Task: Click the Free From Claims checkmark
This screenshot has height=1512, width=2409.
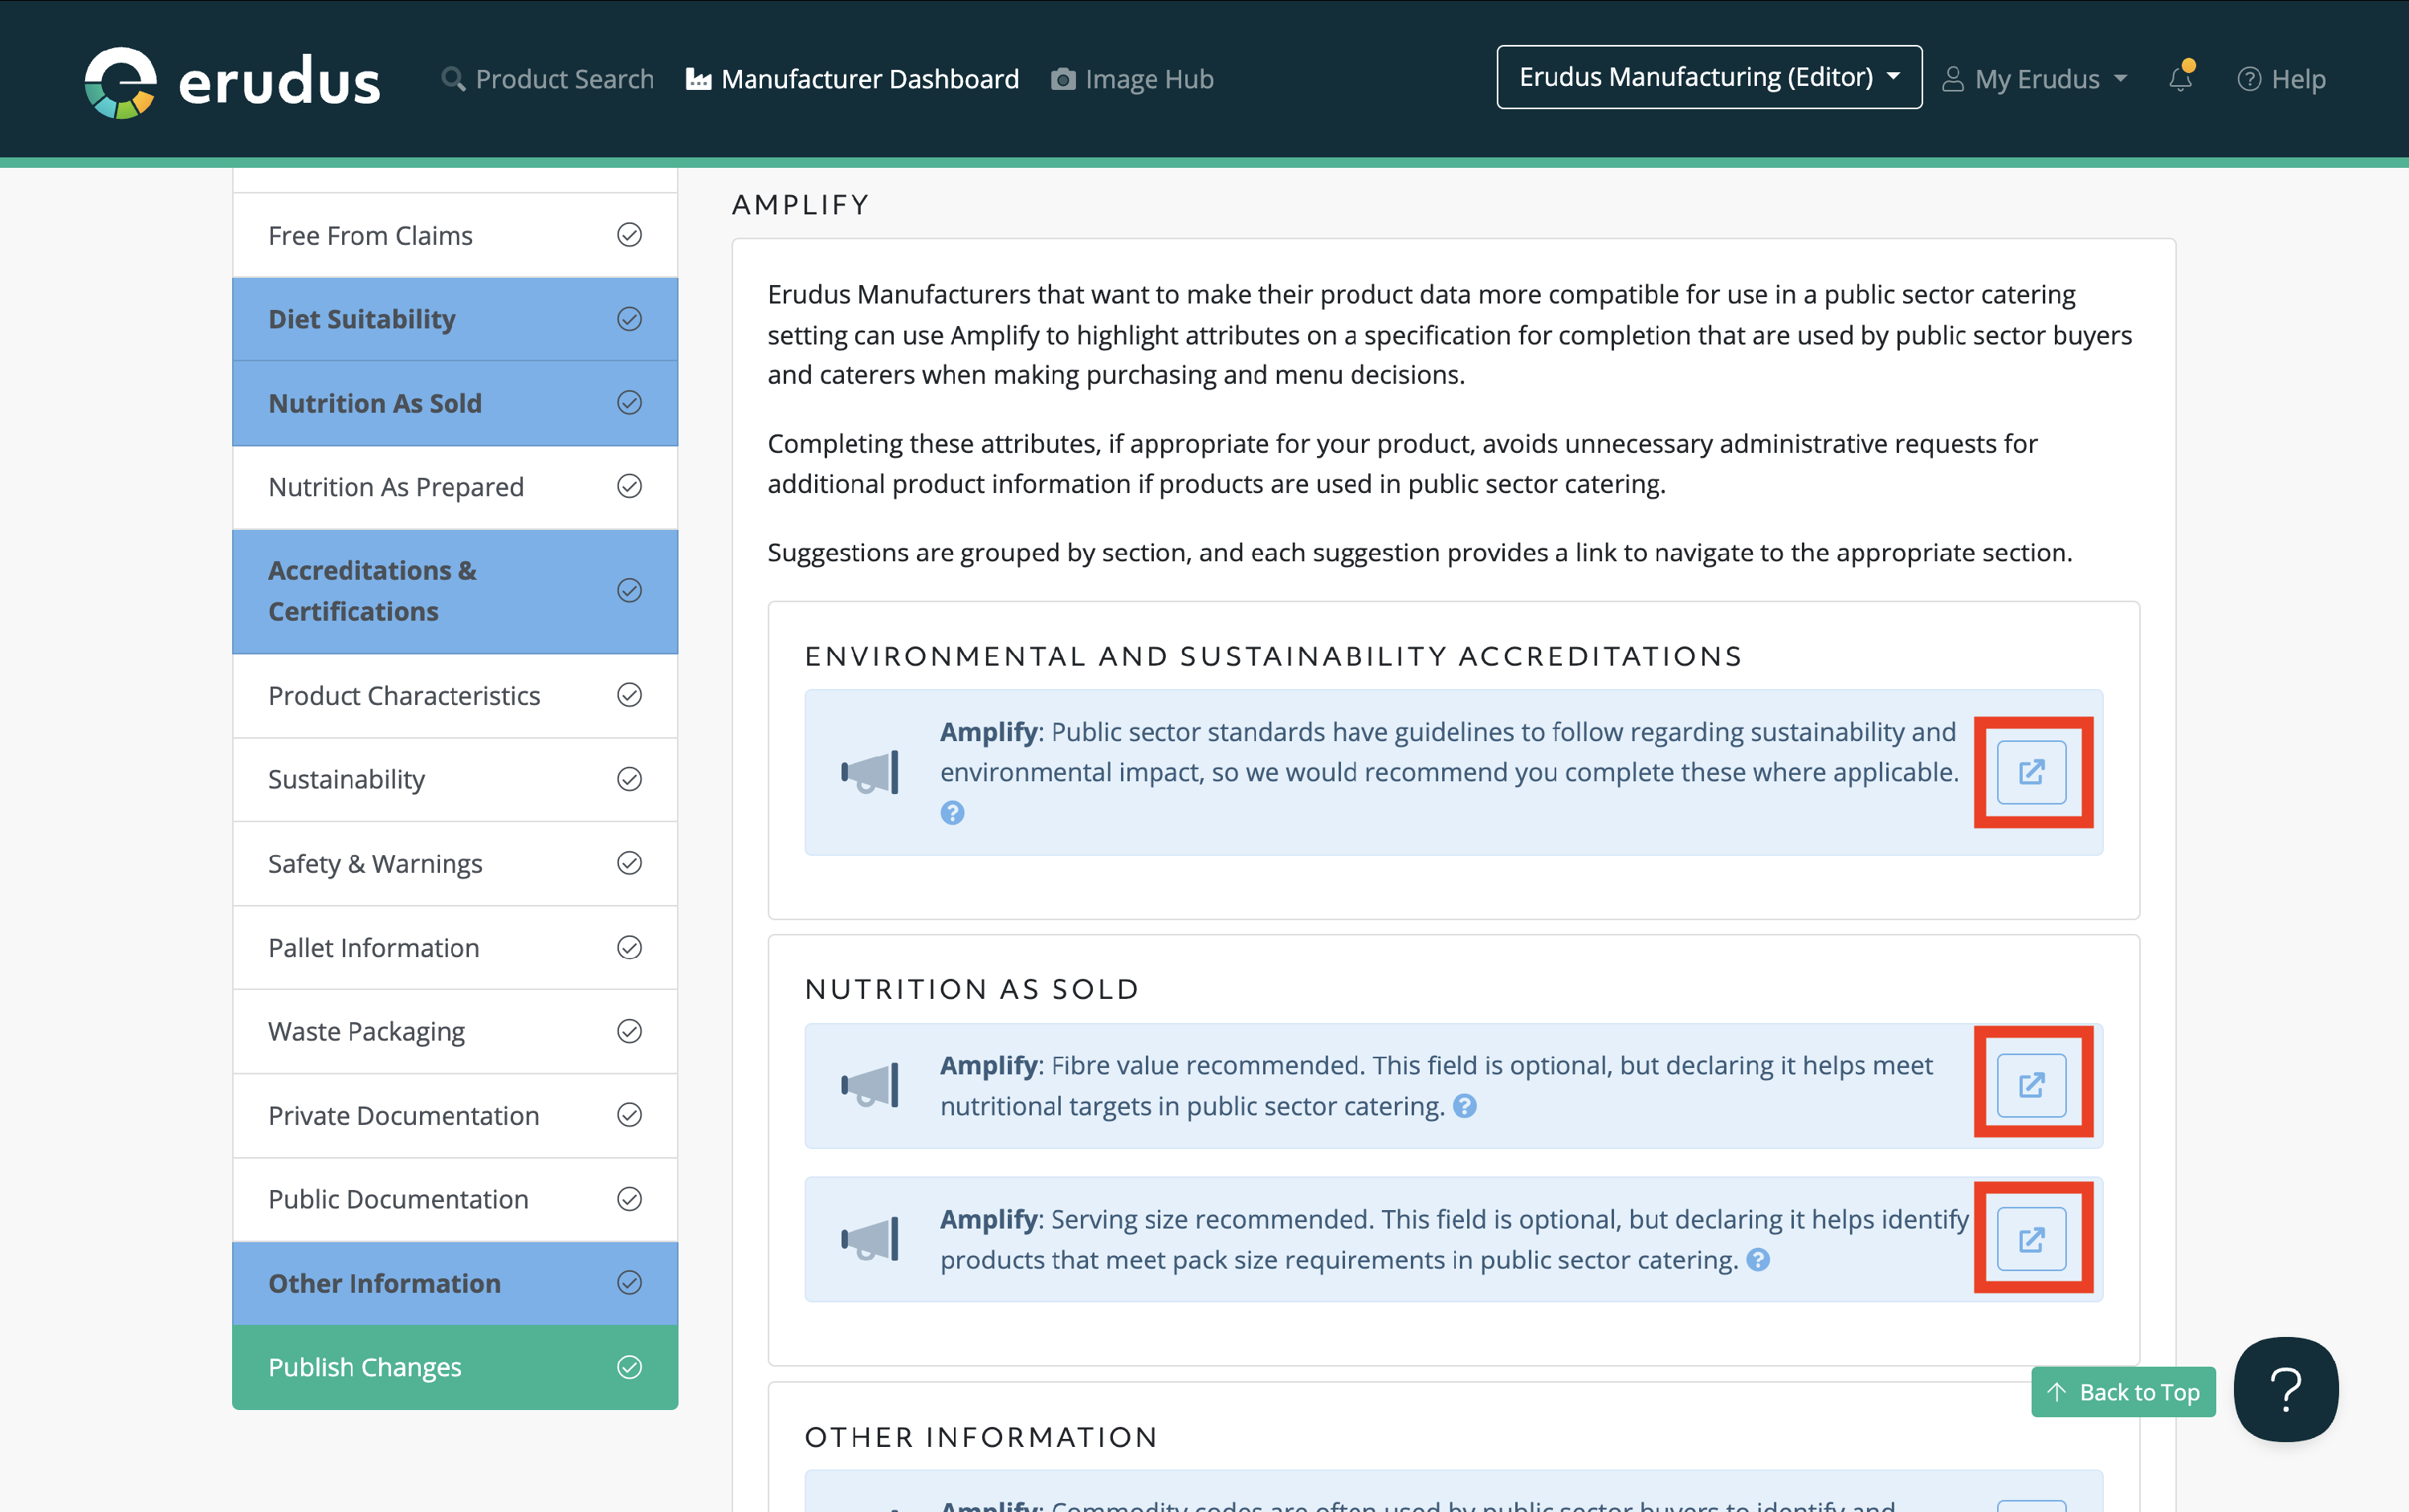Action: coord(629,235)
